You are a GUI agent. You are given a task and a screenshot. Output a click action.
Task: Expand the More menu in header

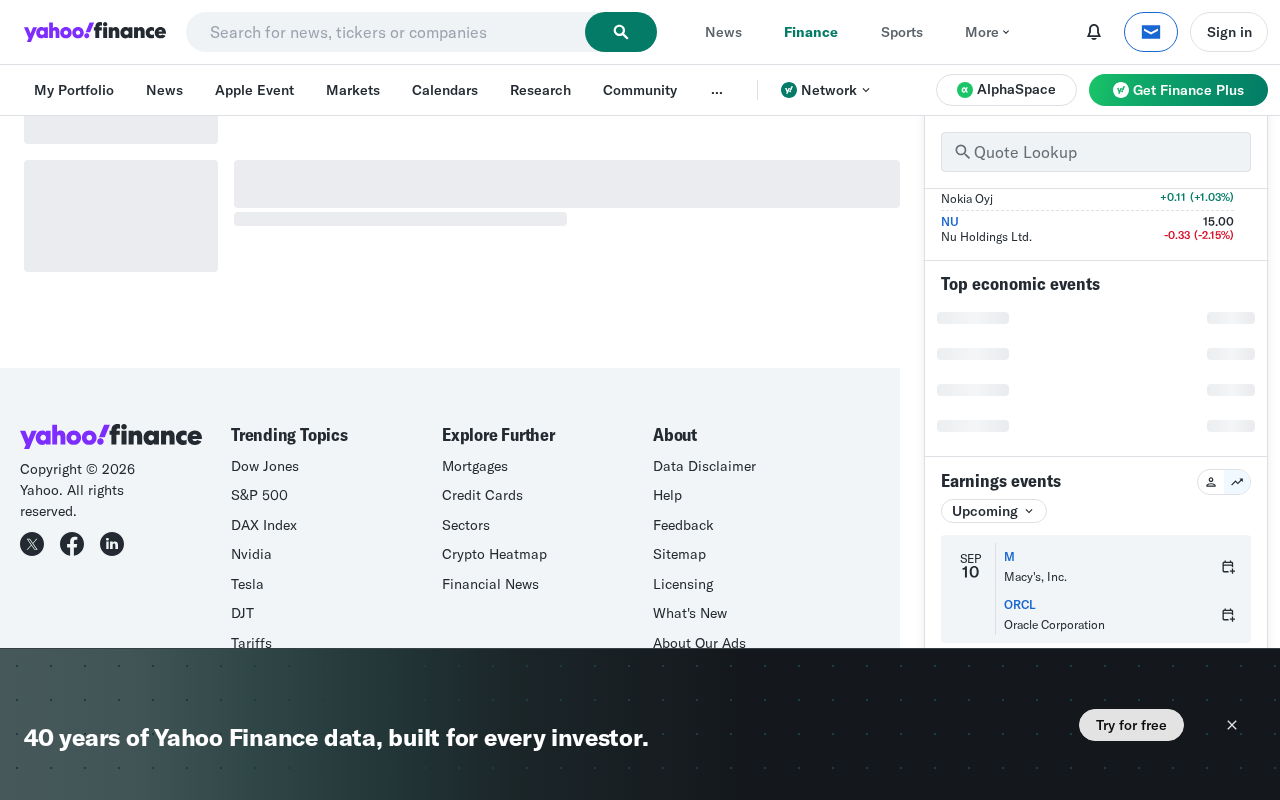pos(987,32)
